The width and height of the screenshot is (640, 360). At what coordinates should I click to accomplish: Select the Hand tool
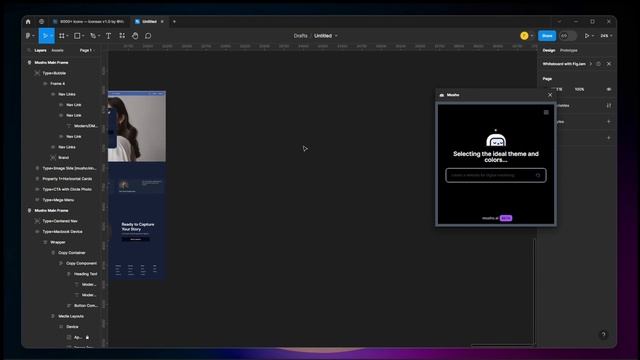[x=135, y=36]
